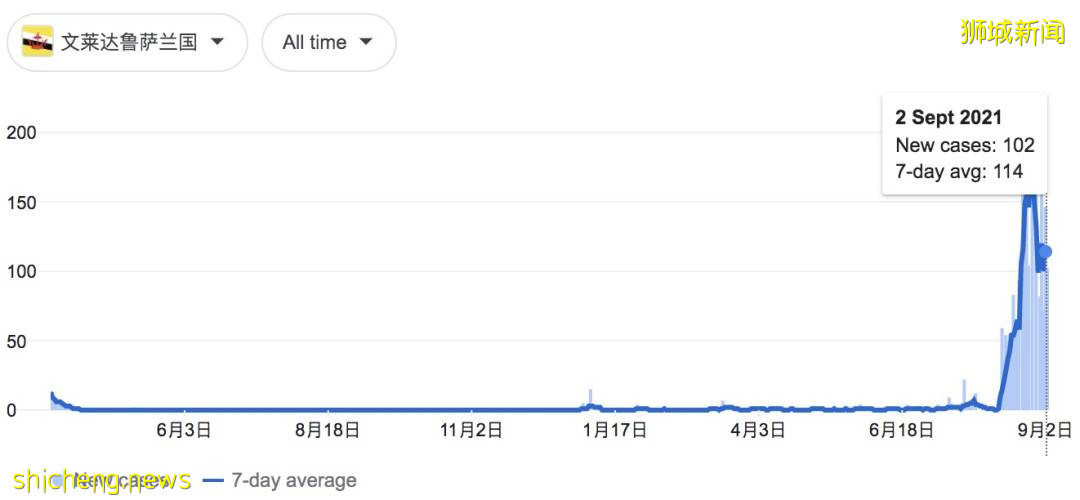The height and width of the screenshot is (500, 1080).
Task: Click the blue 7-day average legend line
Action: (x=213, y=481)
